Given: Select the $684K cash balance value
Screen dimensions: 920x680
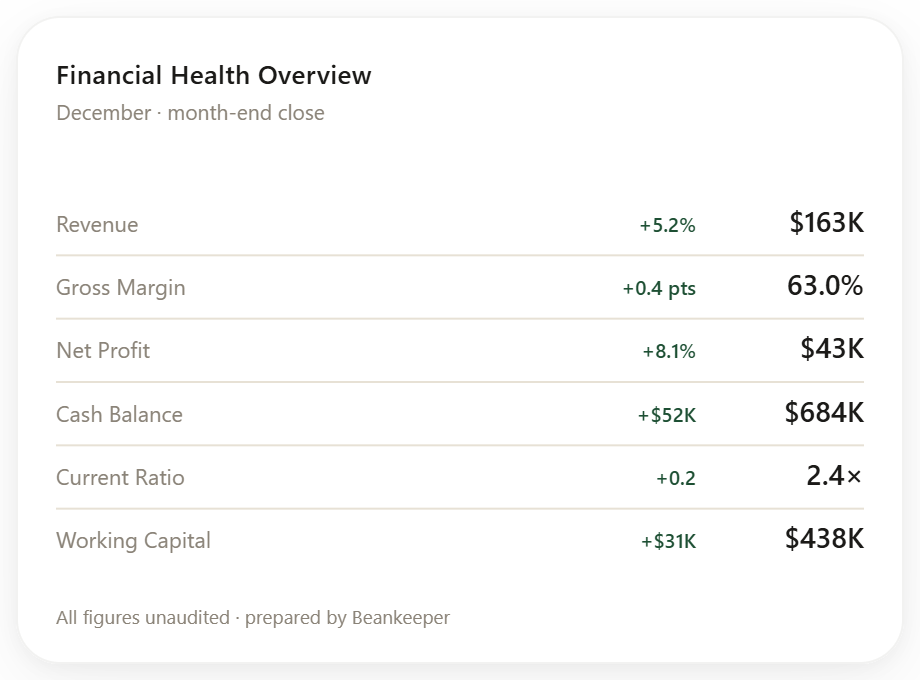Looking at the screenshot, I should (x=824, y=412).
